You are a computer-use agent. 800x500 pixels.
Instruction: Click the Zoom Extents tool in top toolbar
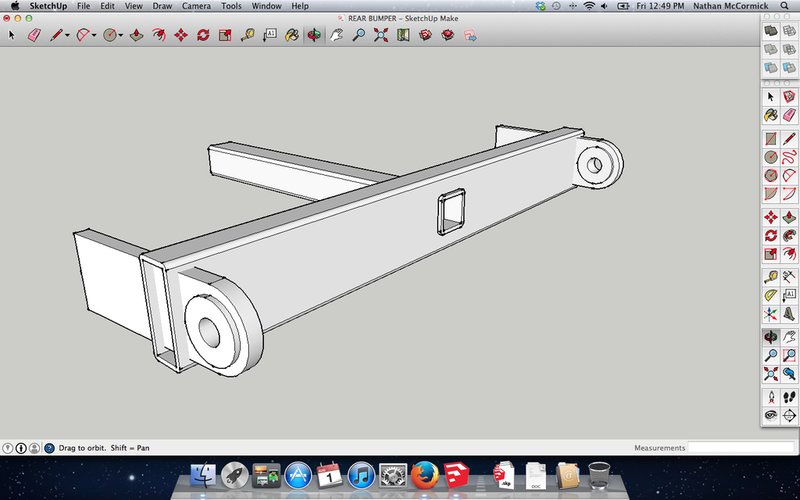381,35
